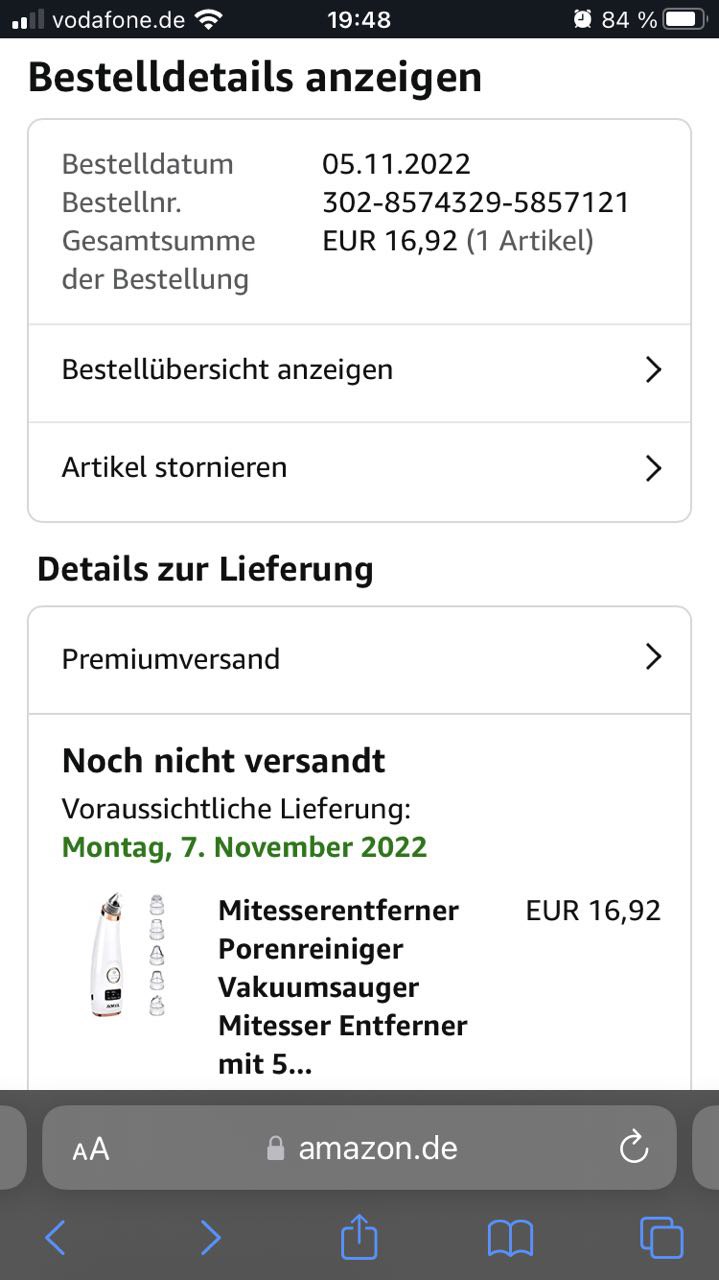This screenshot has width=719, height=1280.
Task: Reload the amazon.de page
Action: (634, 1148)
